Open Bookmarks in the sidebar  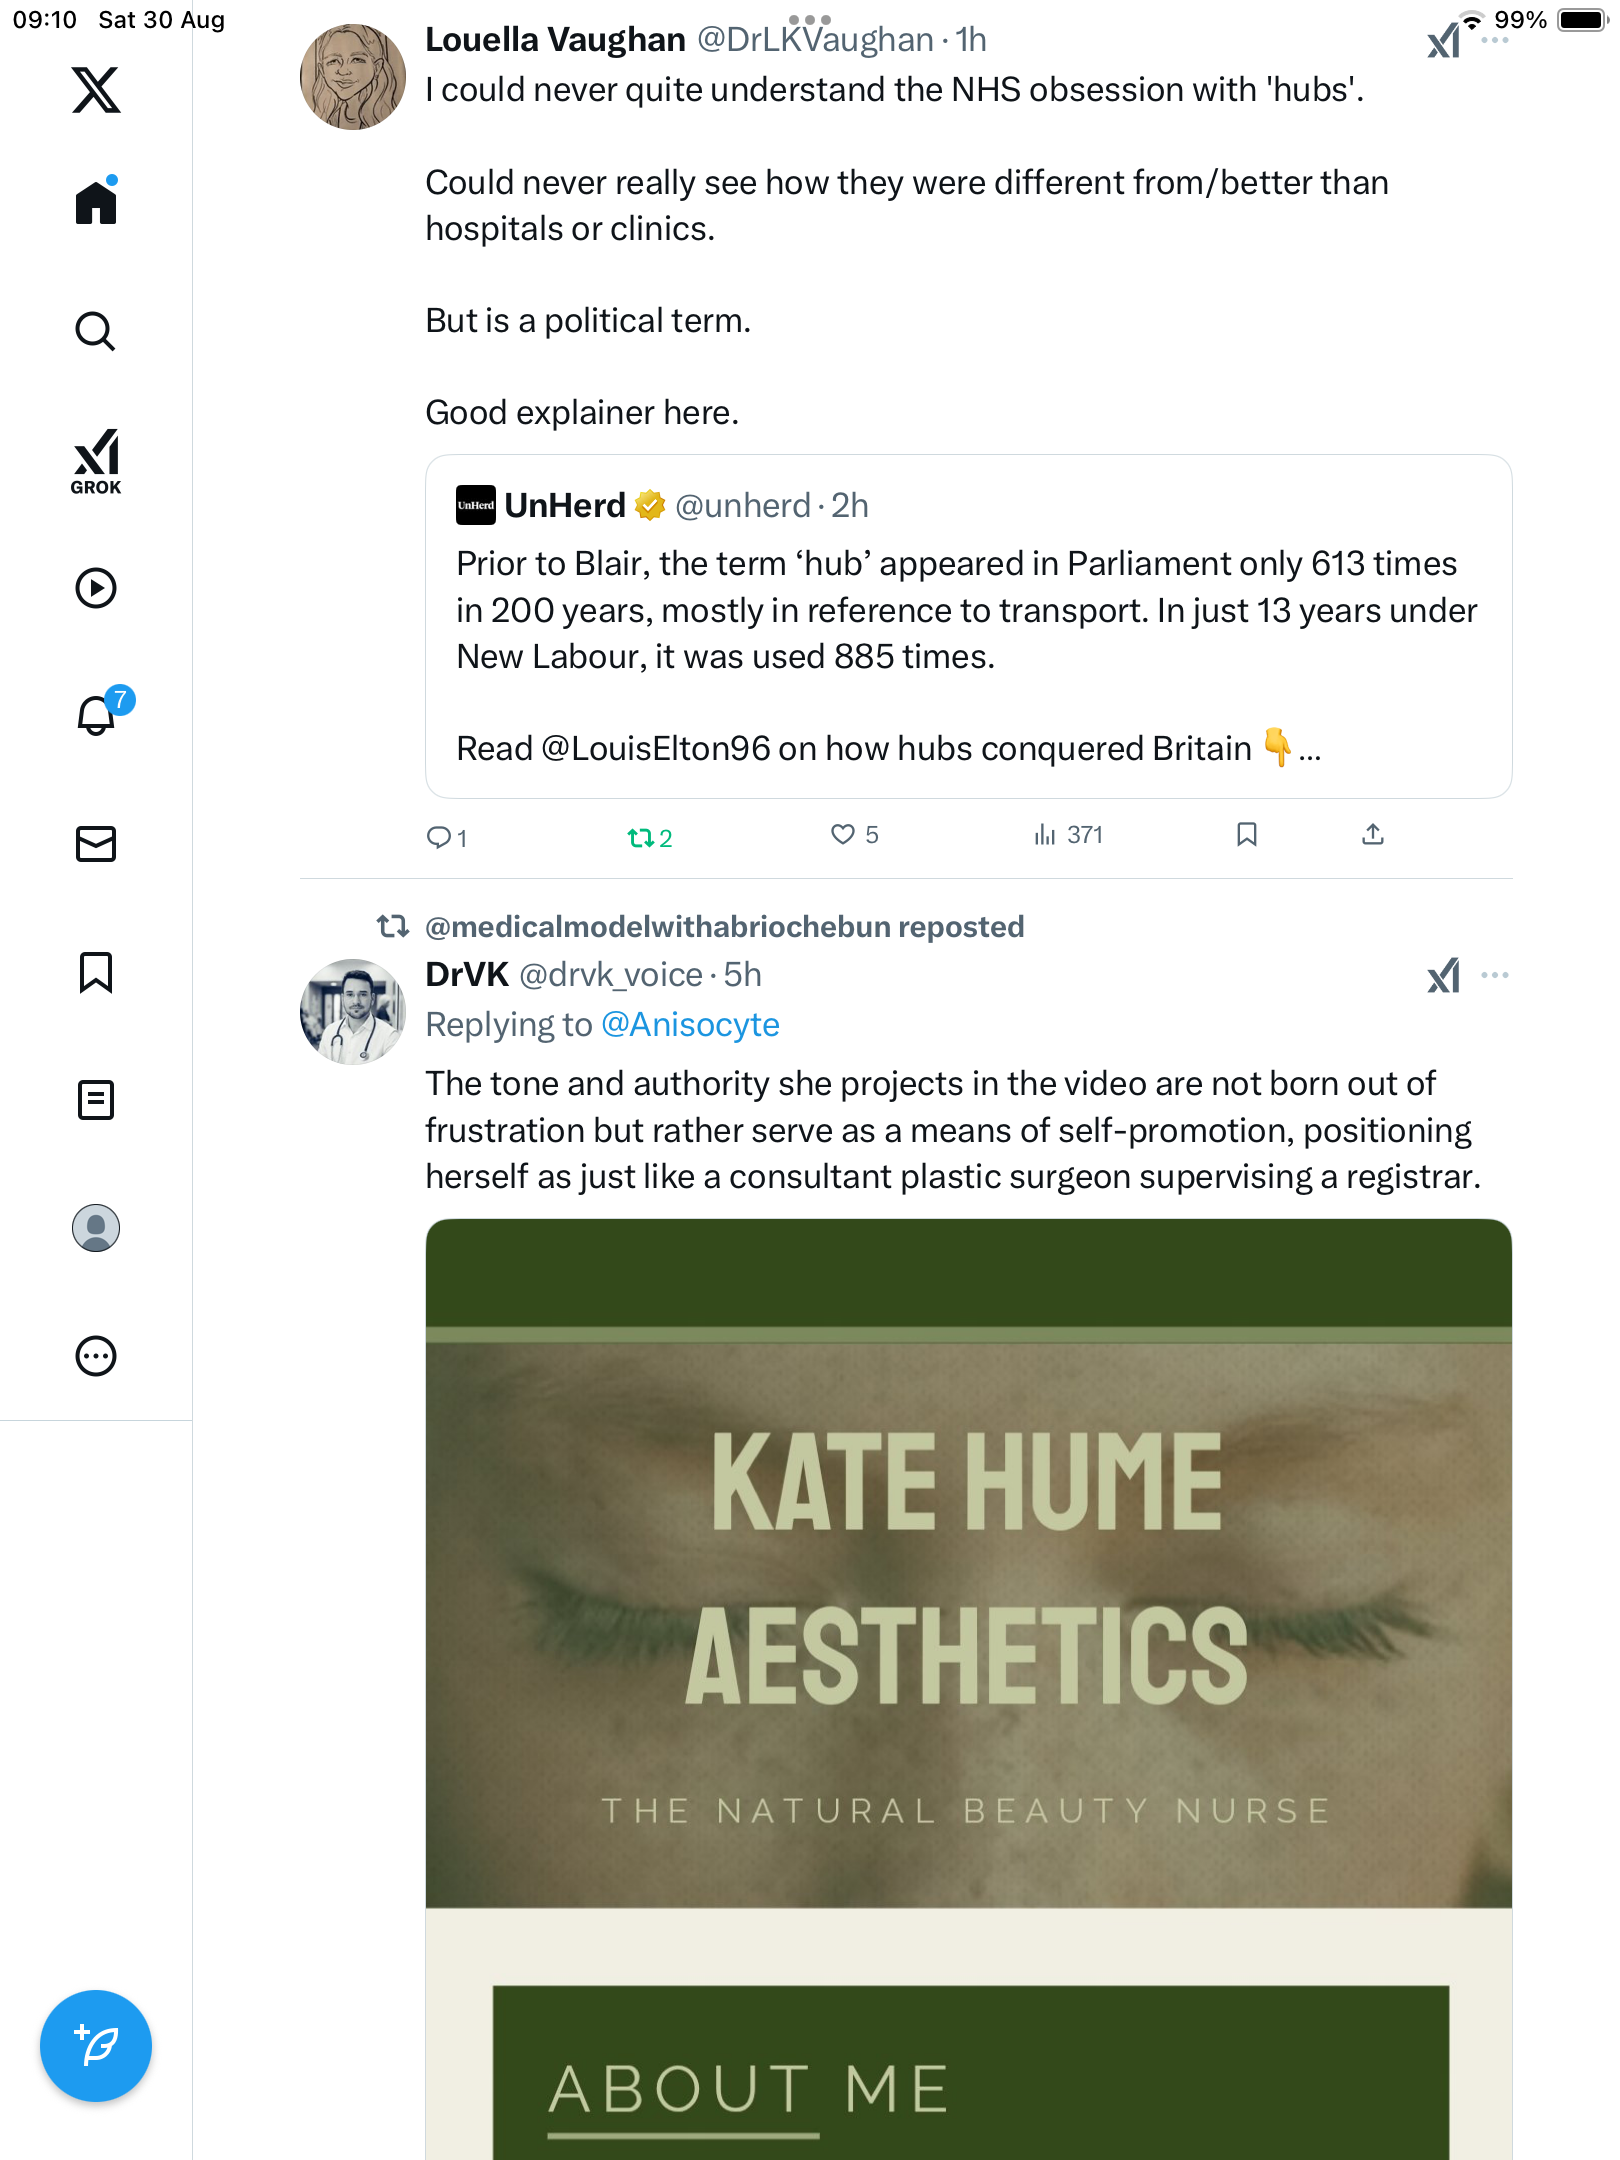[x=96, y=972]
